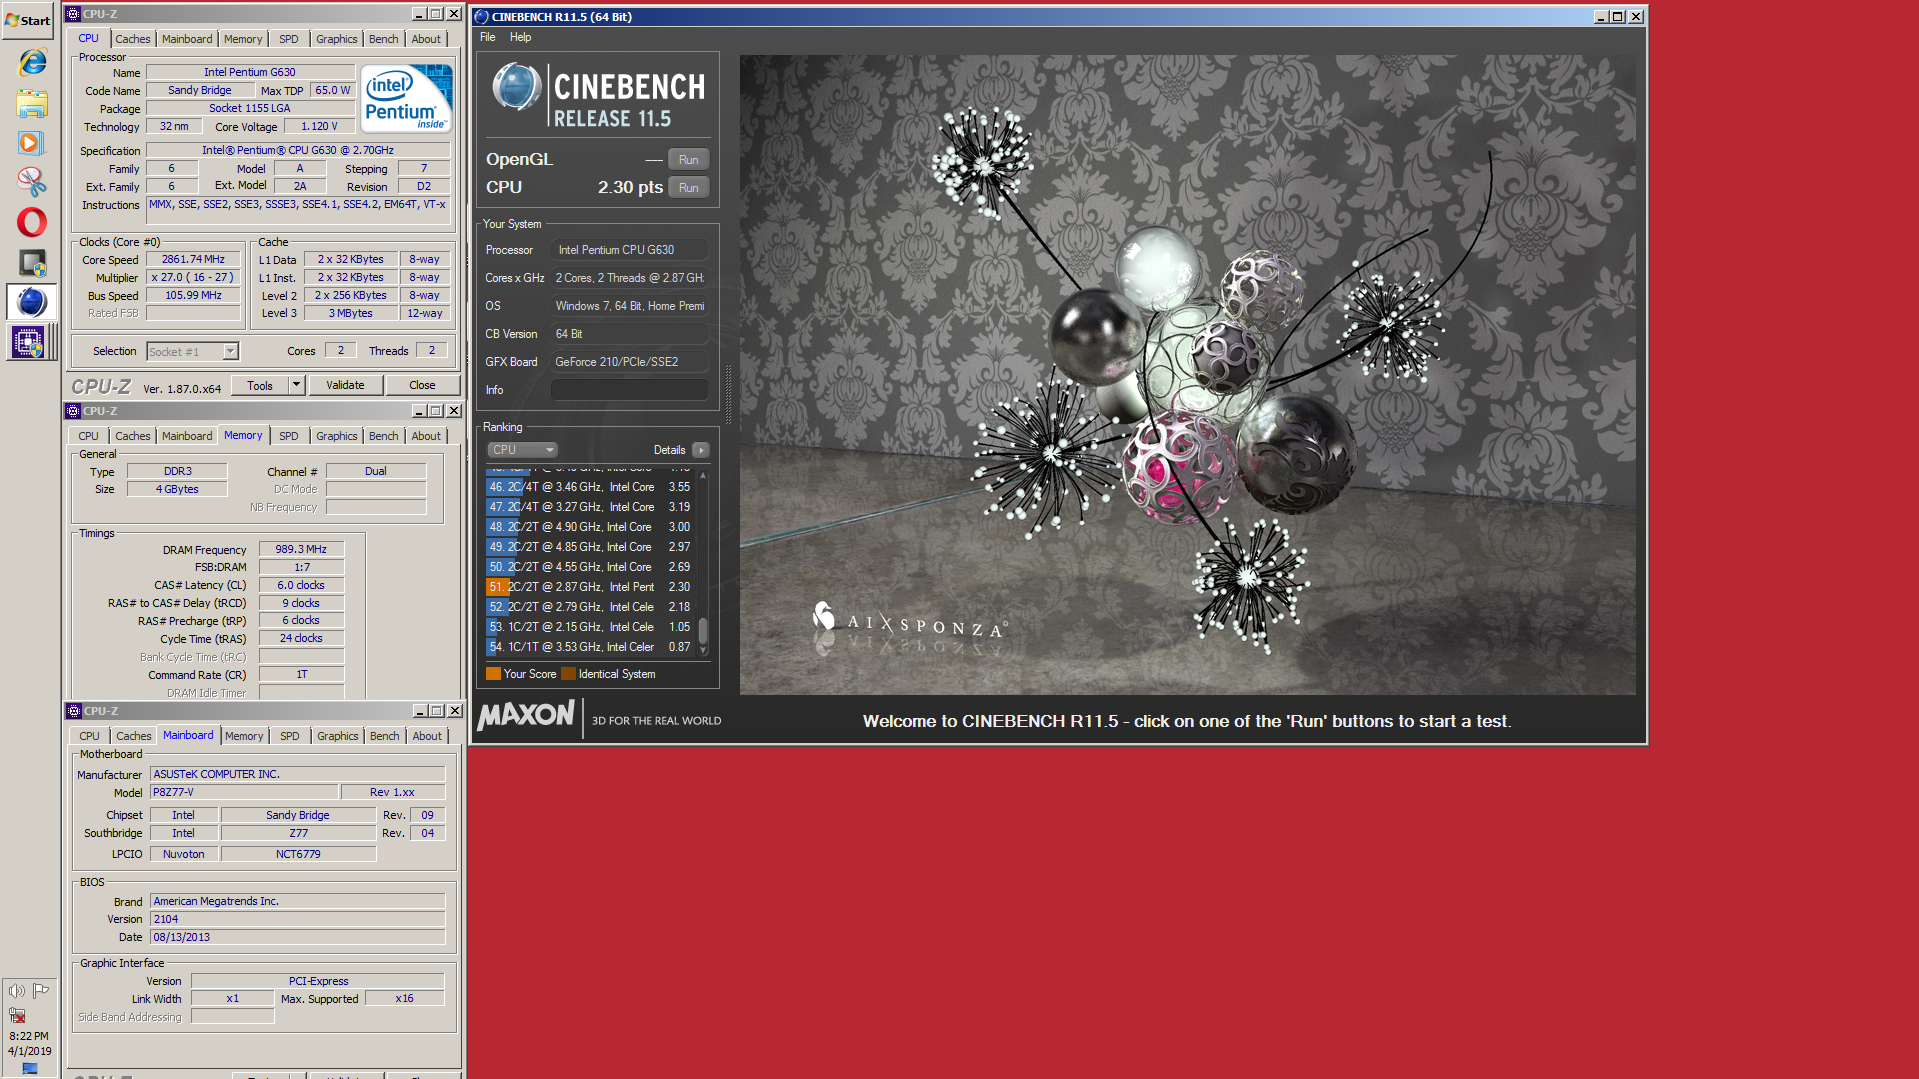
Task: Click the GFX Board GeForce 210 field
Action: (629, 362)
